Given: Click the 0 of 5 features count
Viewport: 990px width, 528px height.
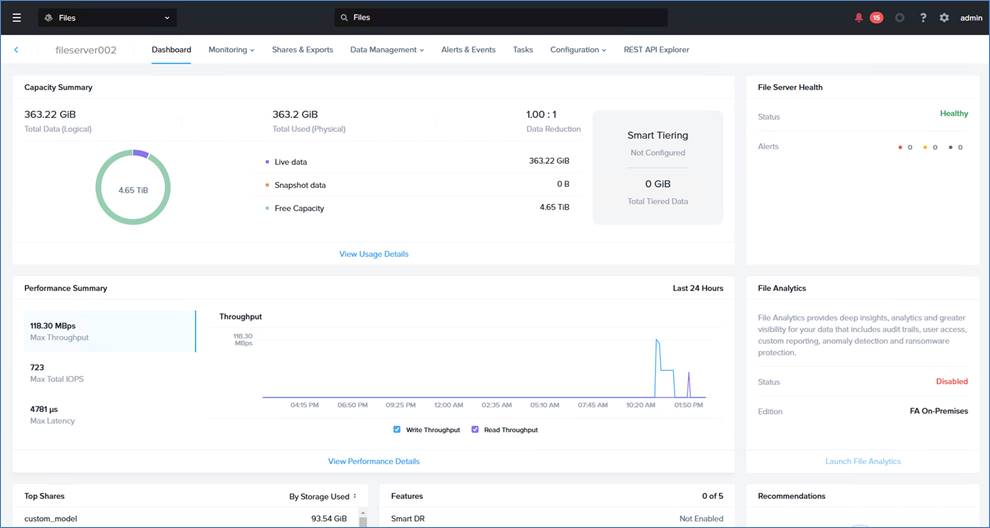Looking at the screenshot, I should pyautogui.click(x=712, y=496).
